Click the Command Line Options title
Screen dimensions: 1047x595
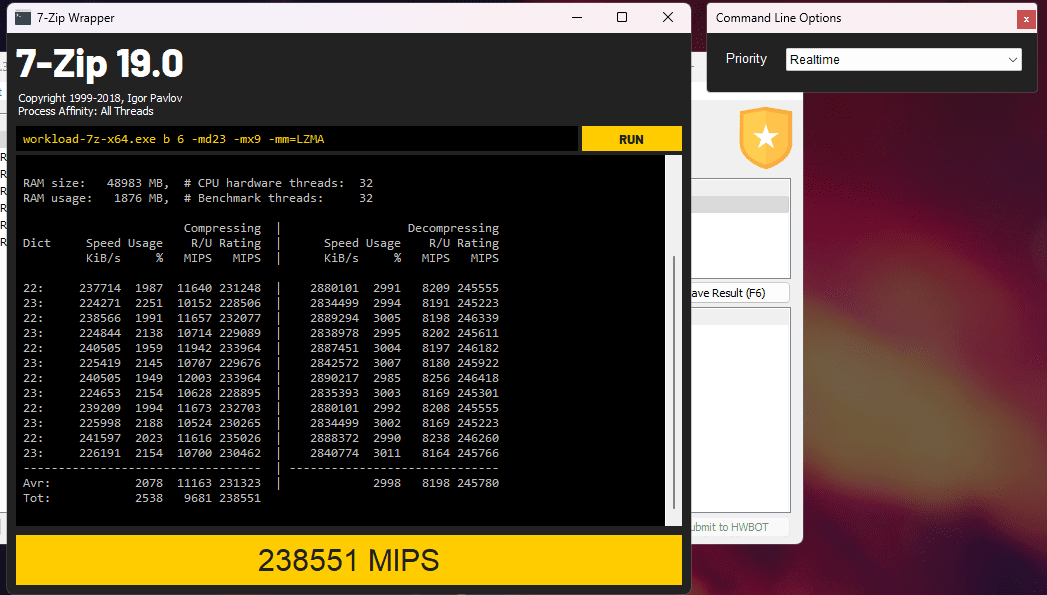click(x=779, y=18)
